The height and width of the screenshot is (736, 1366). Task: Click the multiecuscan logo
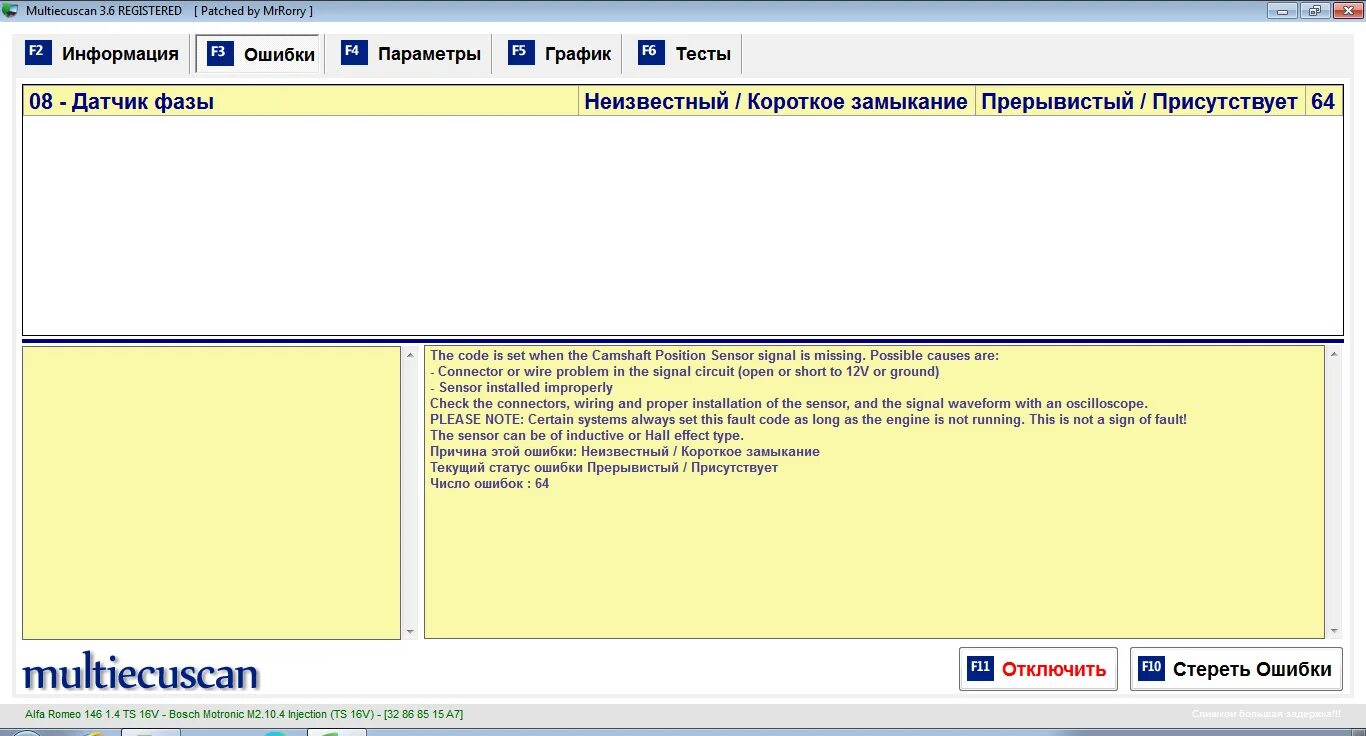(141, 673)
